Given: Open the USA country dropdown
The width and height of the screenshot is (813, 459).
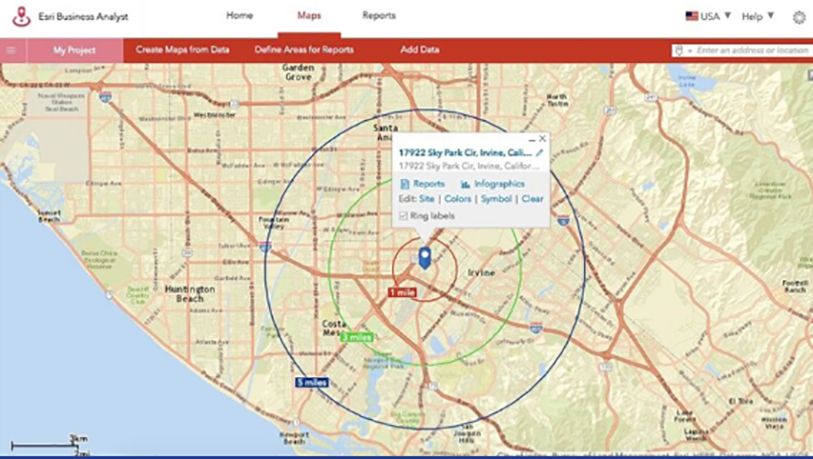Looking at the screenshot, I should point(708,16).
